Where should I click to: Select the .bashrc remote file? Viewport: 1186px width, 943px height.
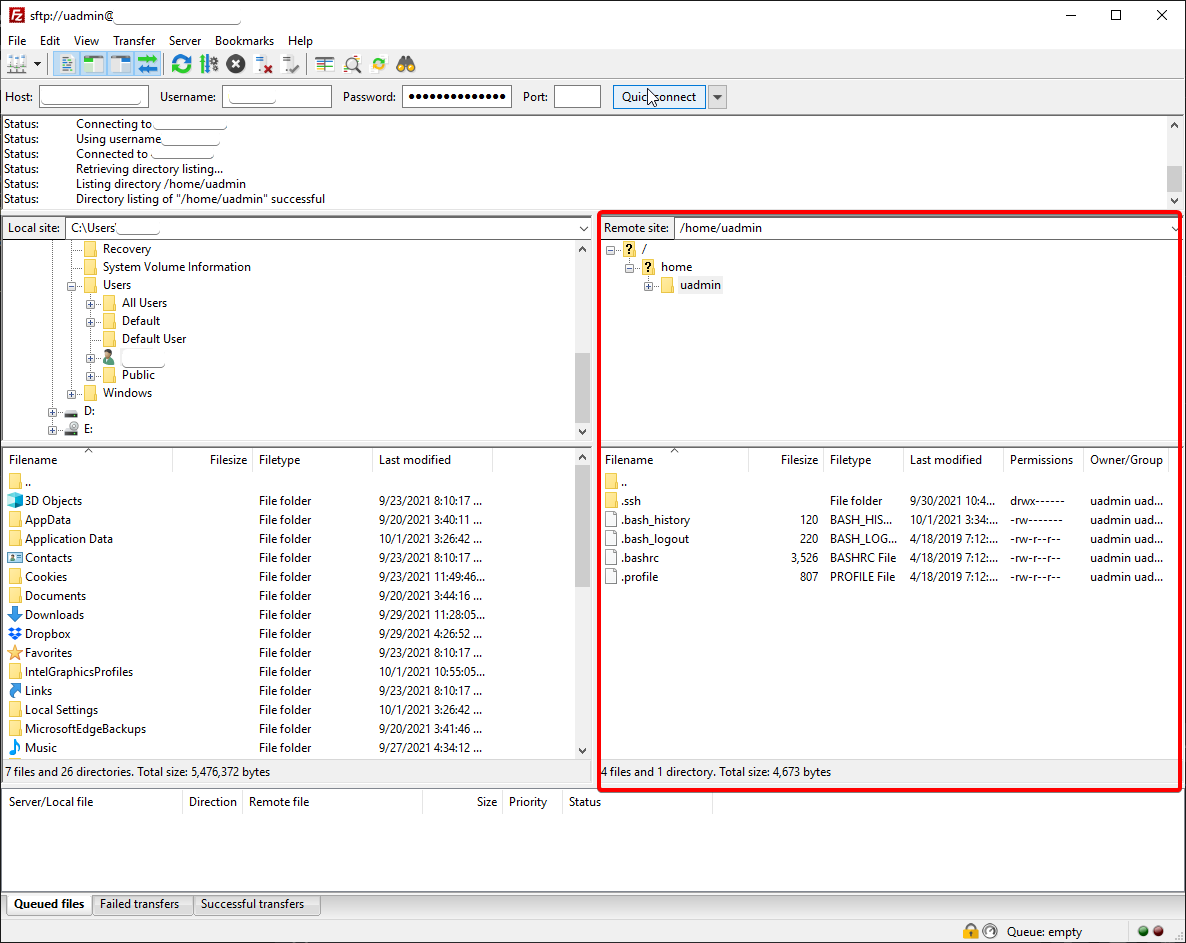[x=632, y=557]
